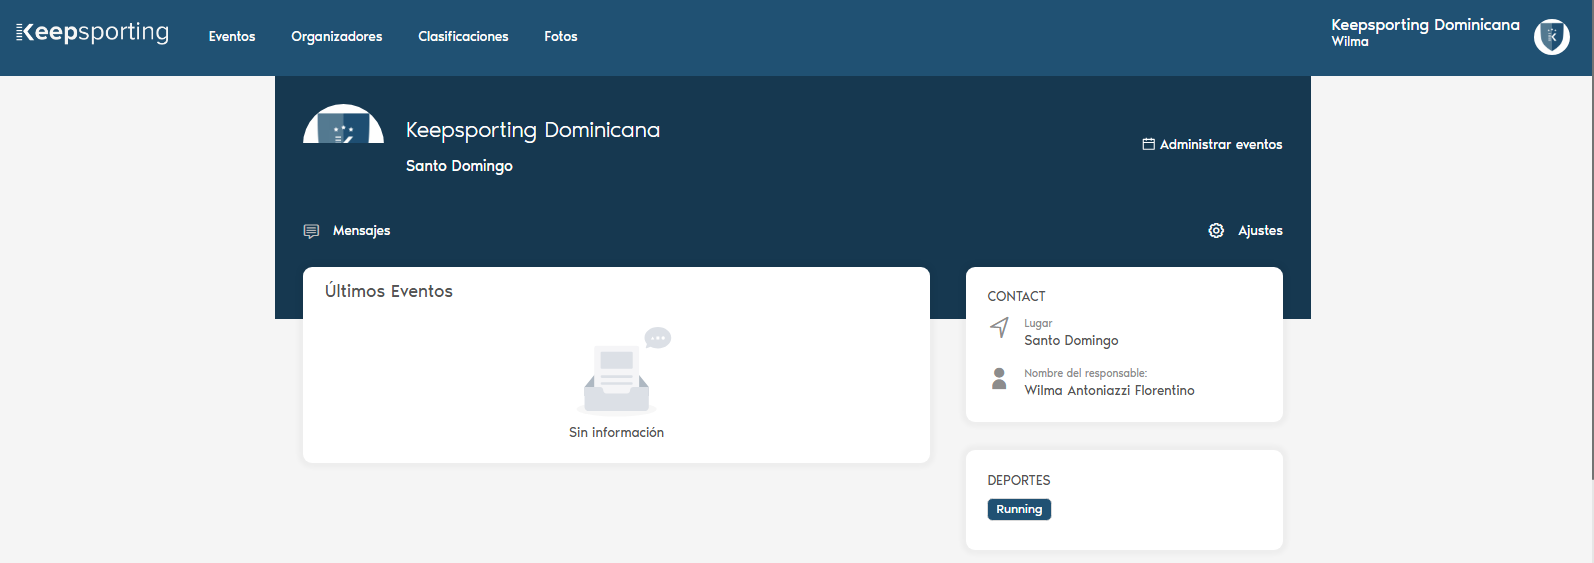Select the Running sport tag

pyautogui.click(x=1019, y=510)
